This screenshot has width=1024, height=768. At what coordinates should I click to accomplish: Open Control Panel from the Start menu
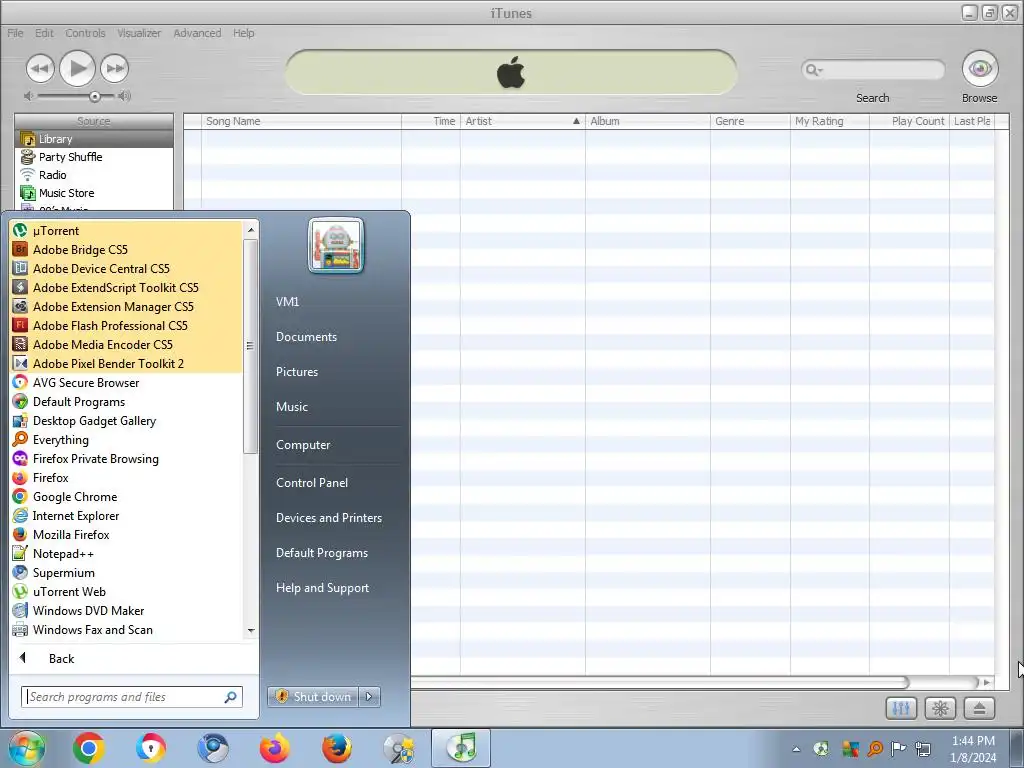(312, 483)
